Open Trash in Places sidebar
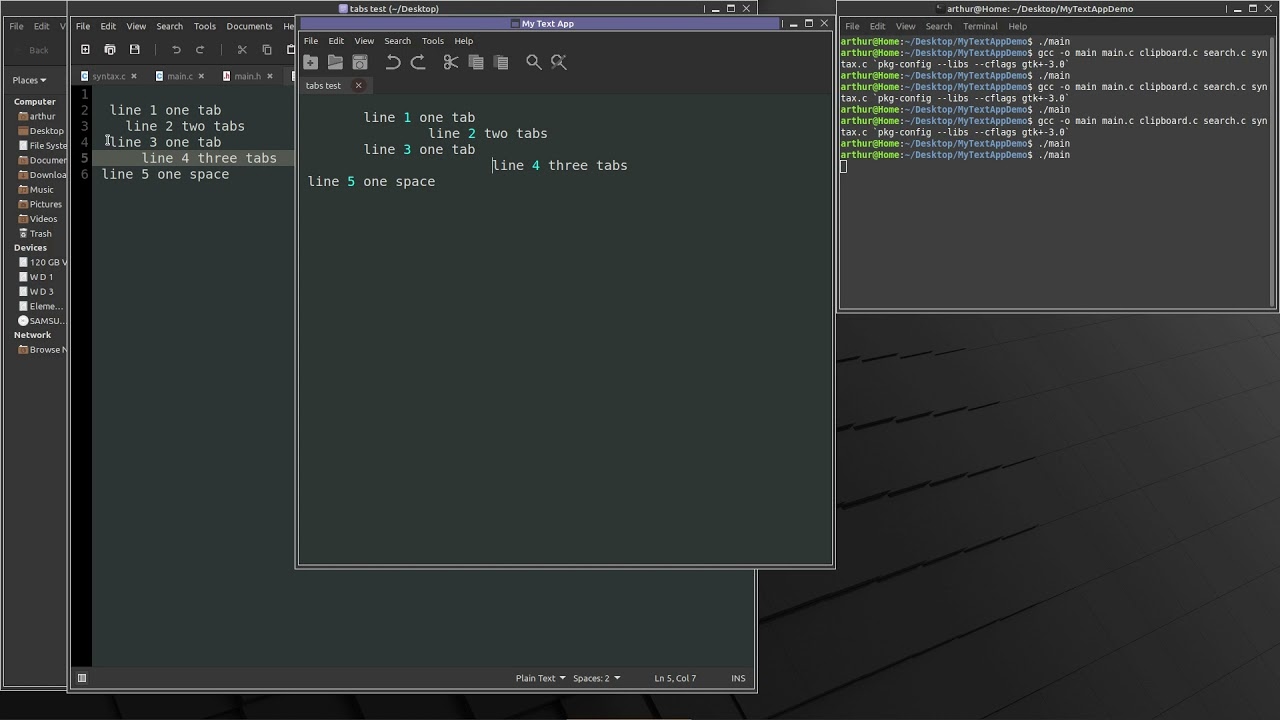 pos(36,234)
